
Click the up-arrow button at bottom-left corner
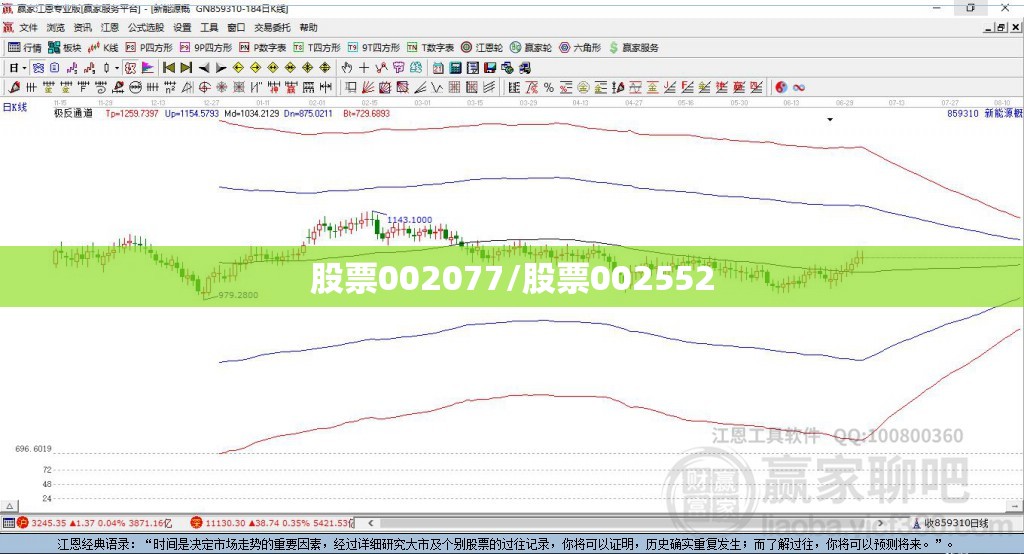[10, 506]
